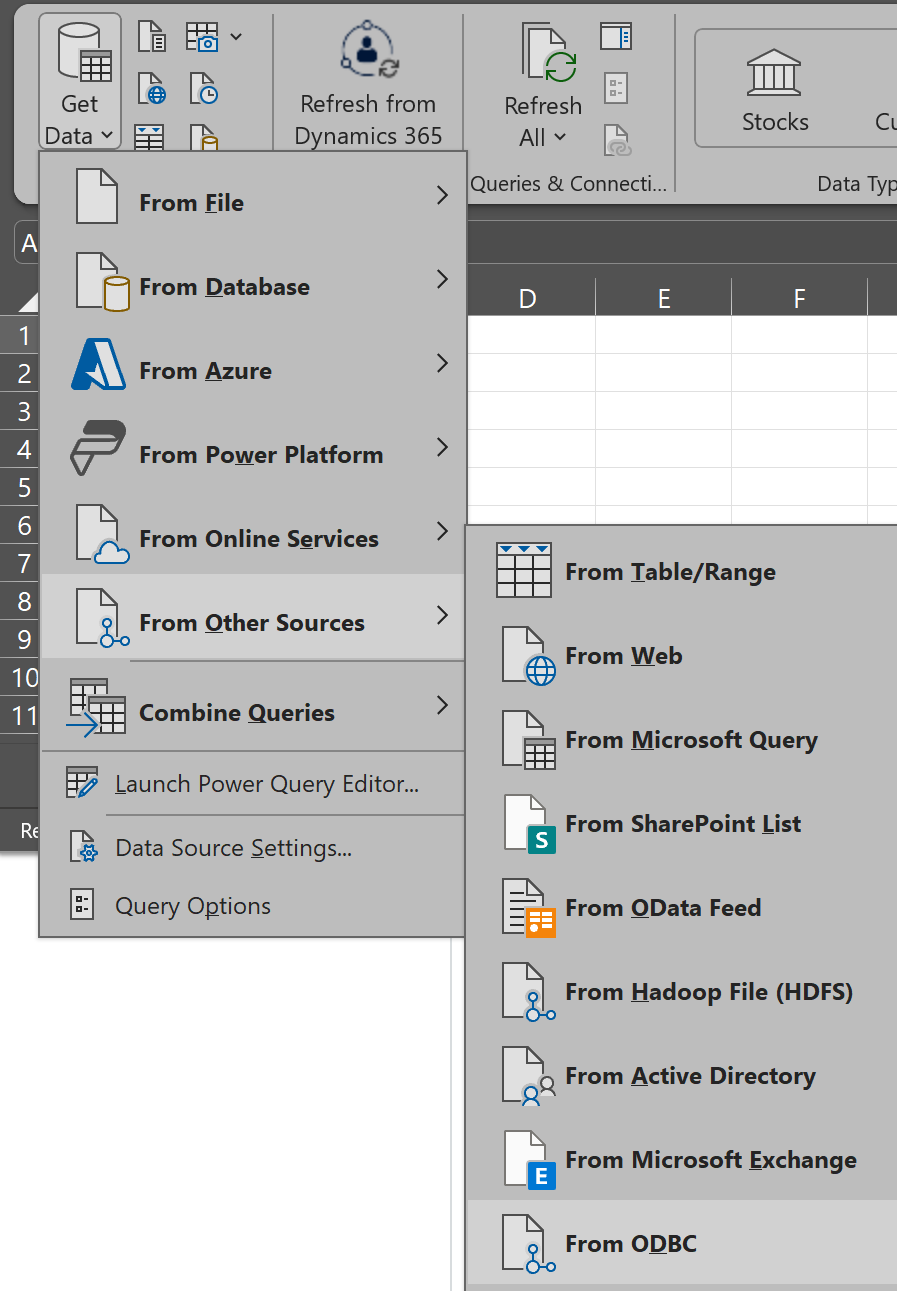Select From Other Sources menu item
This screenshot has height=1291, width=897.
(252, 616)
